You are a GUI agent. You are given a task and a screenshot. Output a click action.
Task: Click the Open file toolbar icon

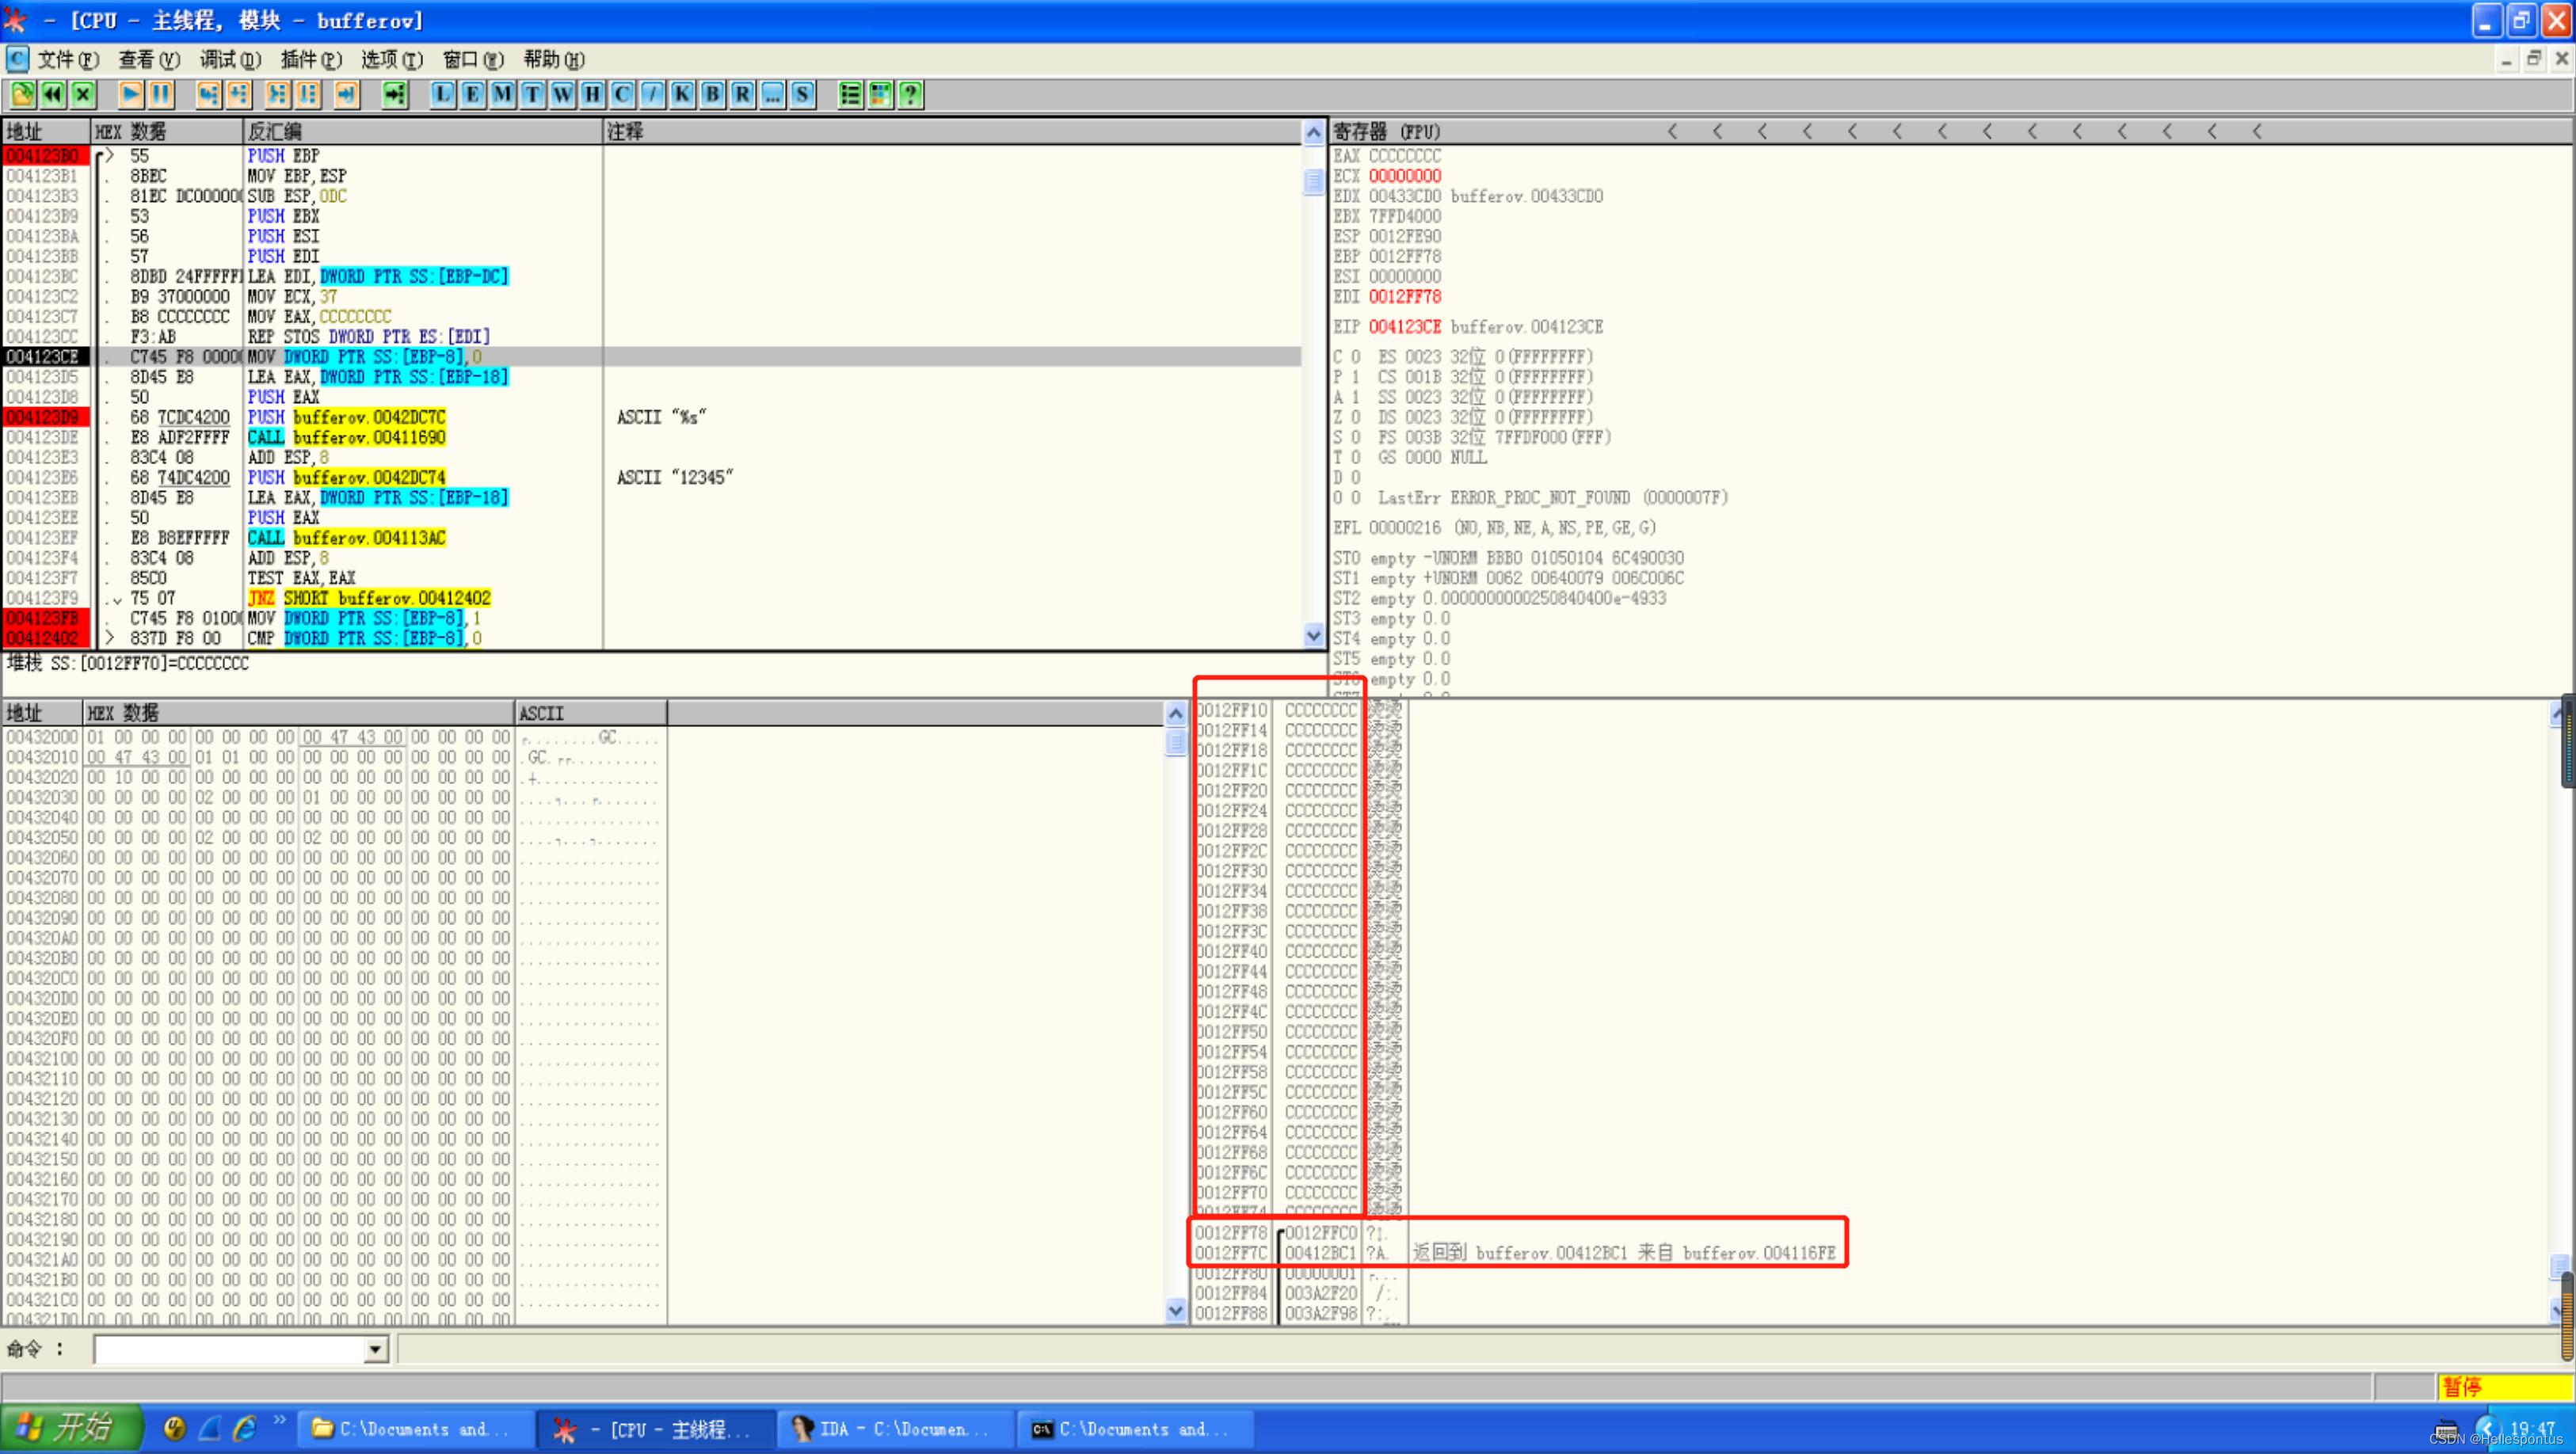click(x=22, y=95)
